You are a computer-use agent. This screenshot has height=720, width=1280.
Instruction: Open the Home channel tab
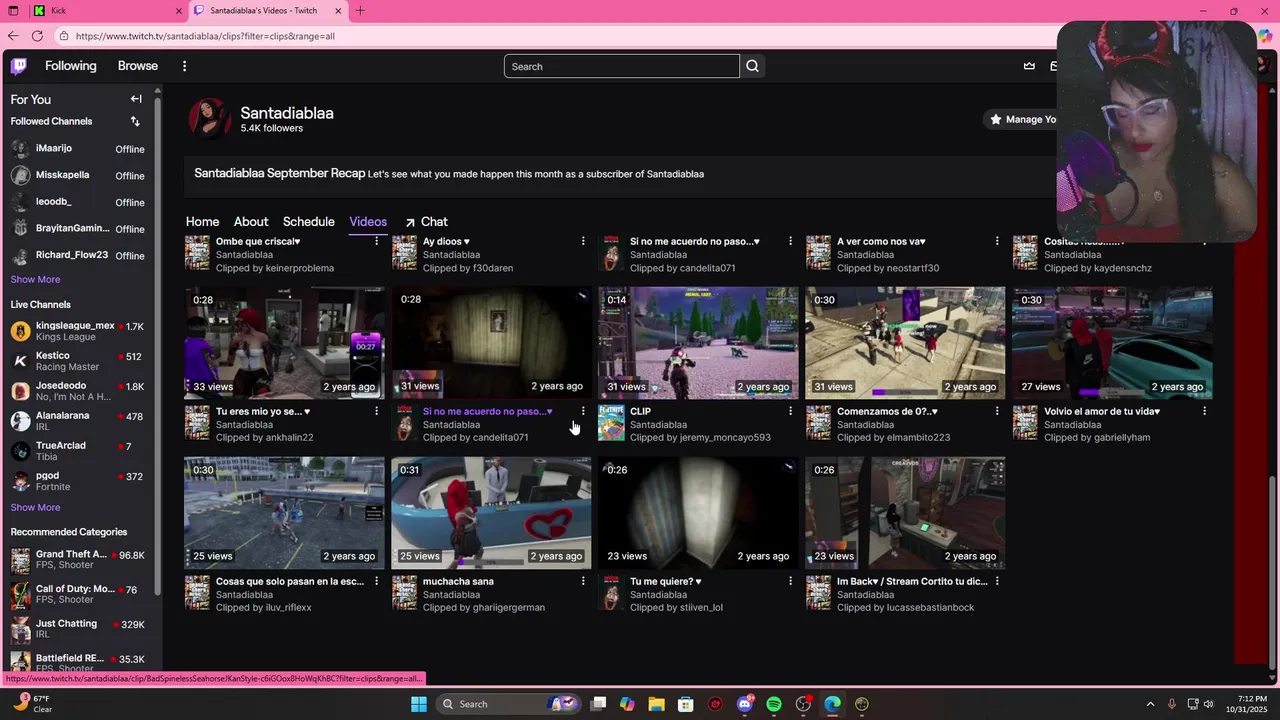pyautogui.click(x=202, y=222)
